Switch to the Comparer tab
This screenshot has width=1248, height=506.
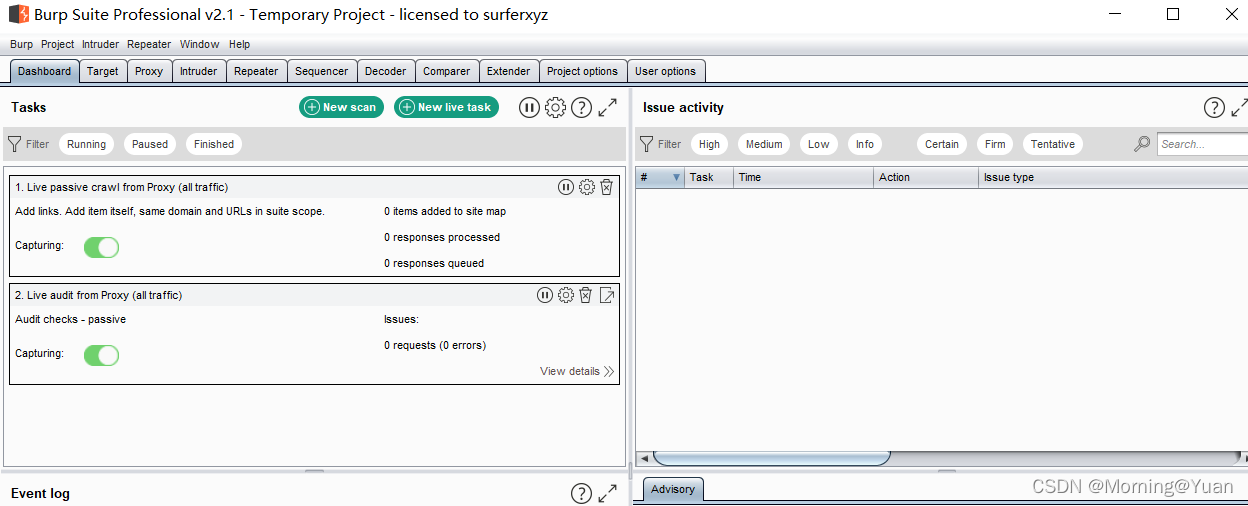click(447, 71)
